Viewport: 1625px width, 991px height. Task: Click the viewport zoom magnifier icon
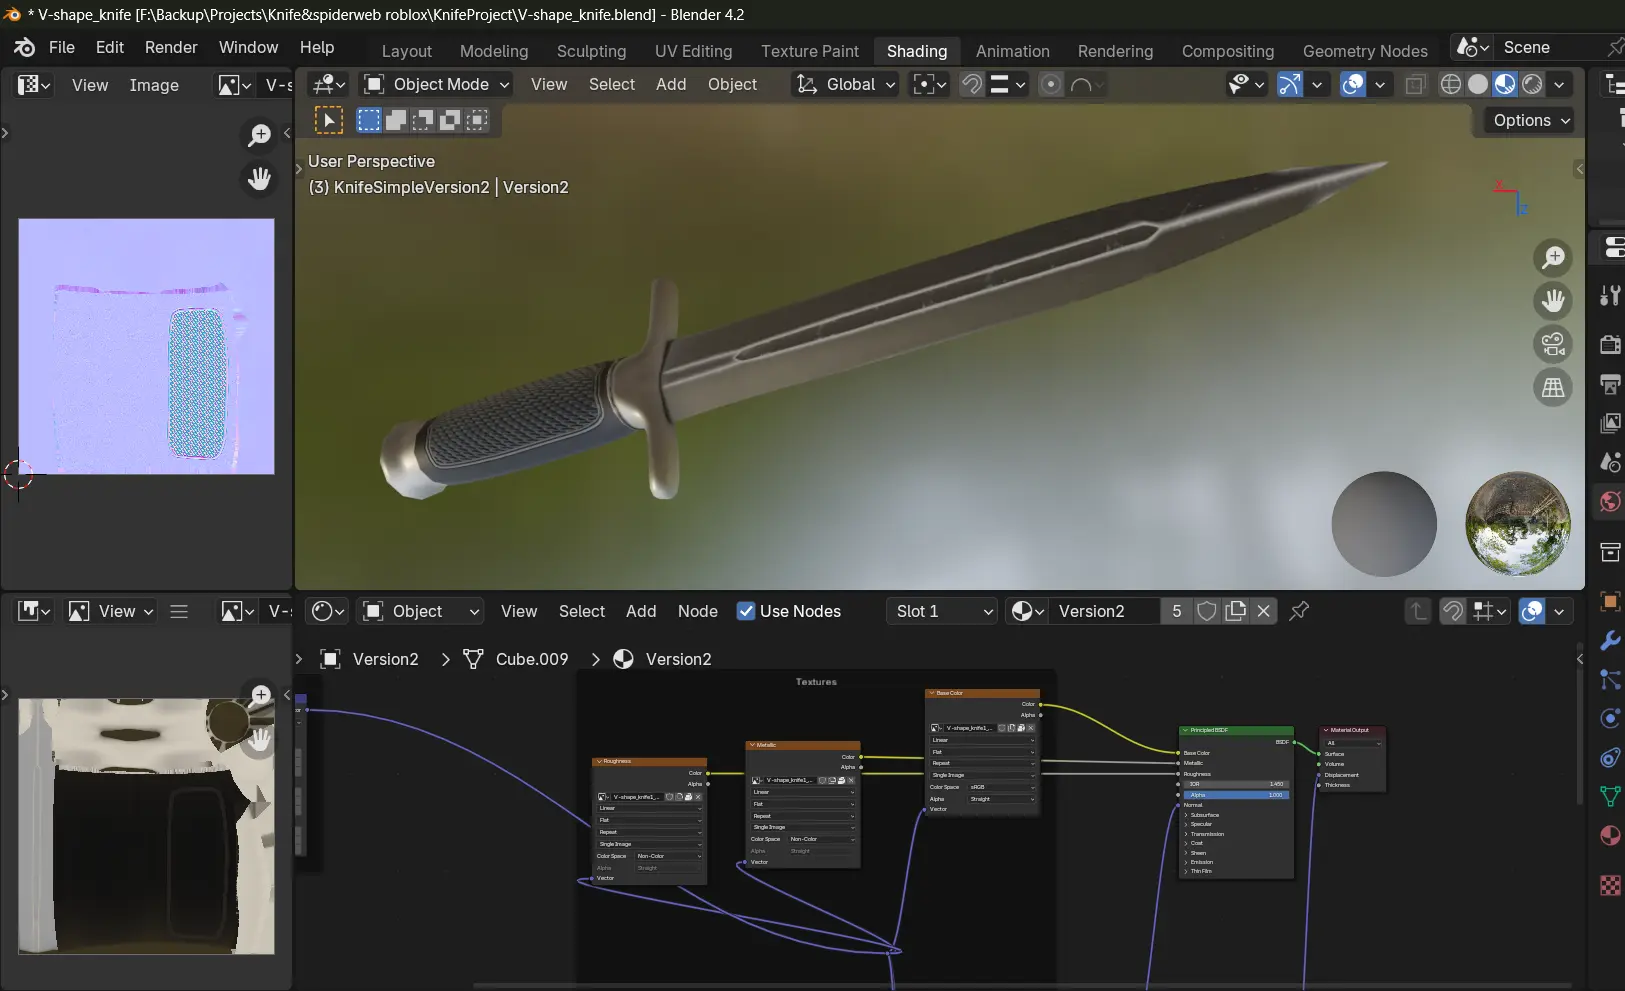click(1553, 258)
